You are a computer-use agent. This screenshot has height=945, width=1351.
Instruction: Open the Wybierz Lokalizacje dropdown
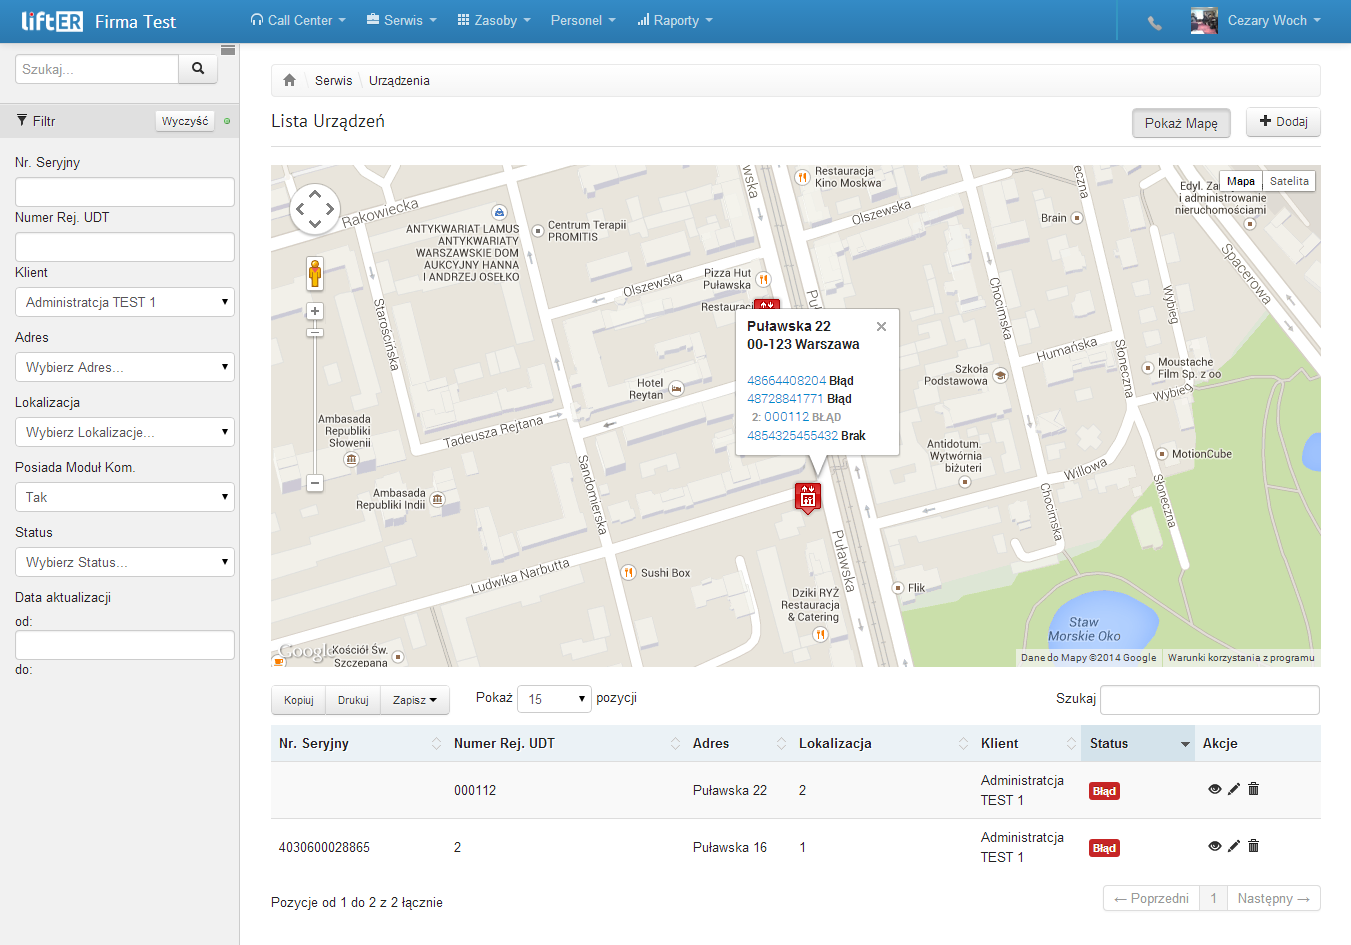125,432
